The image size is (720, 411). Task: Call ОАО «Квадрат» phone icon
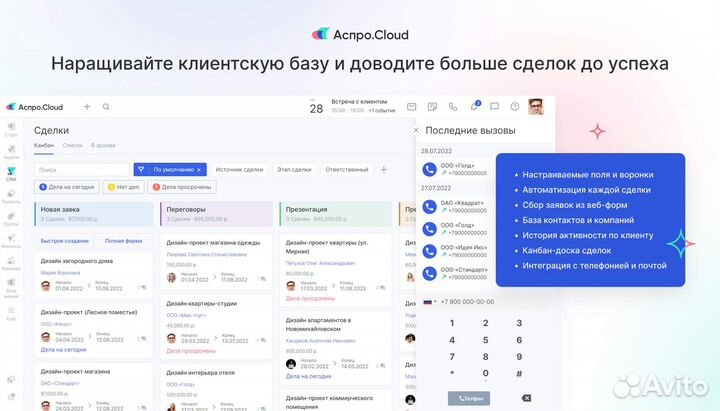(429, 207)
